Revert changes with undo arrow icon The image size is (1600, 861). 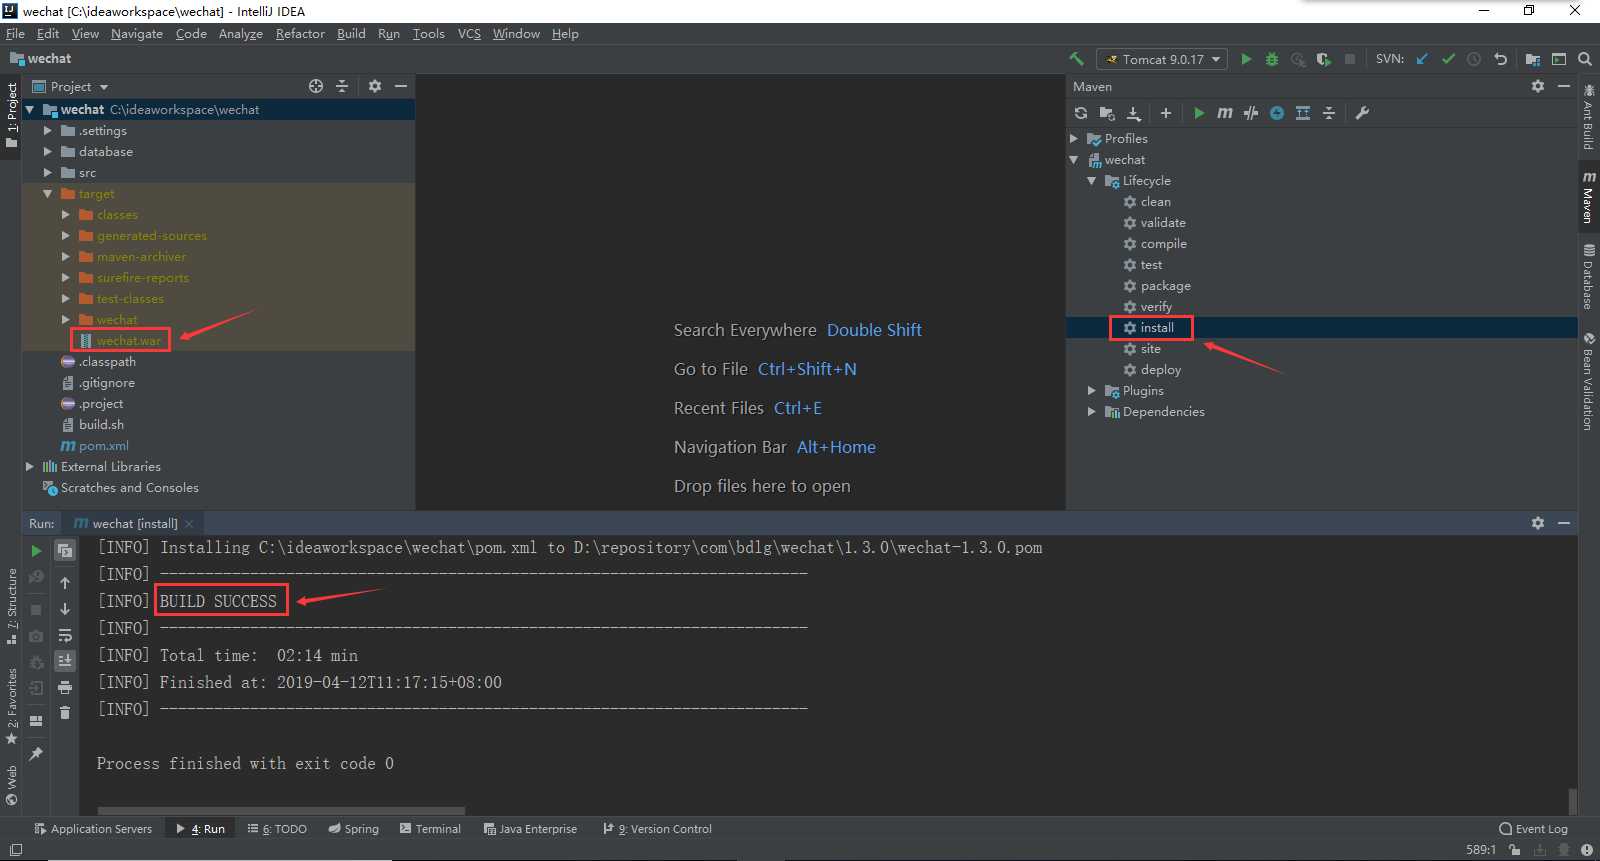pos(1500,59)
